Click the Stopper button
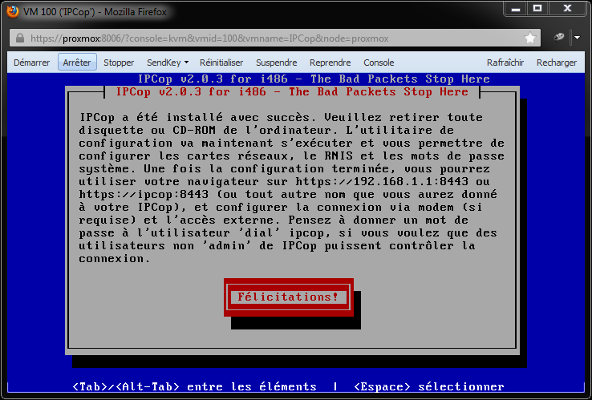 (x=119, y=63)
